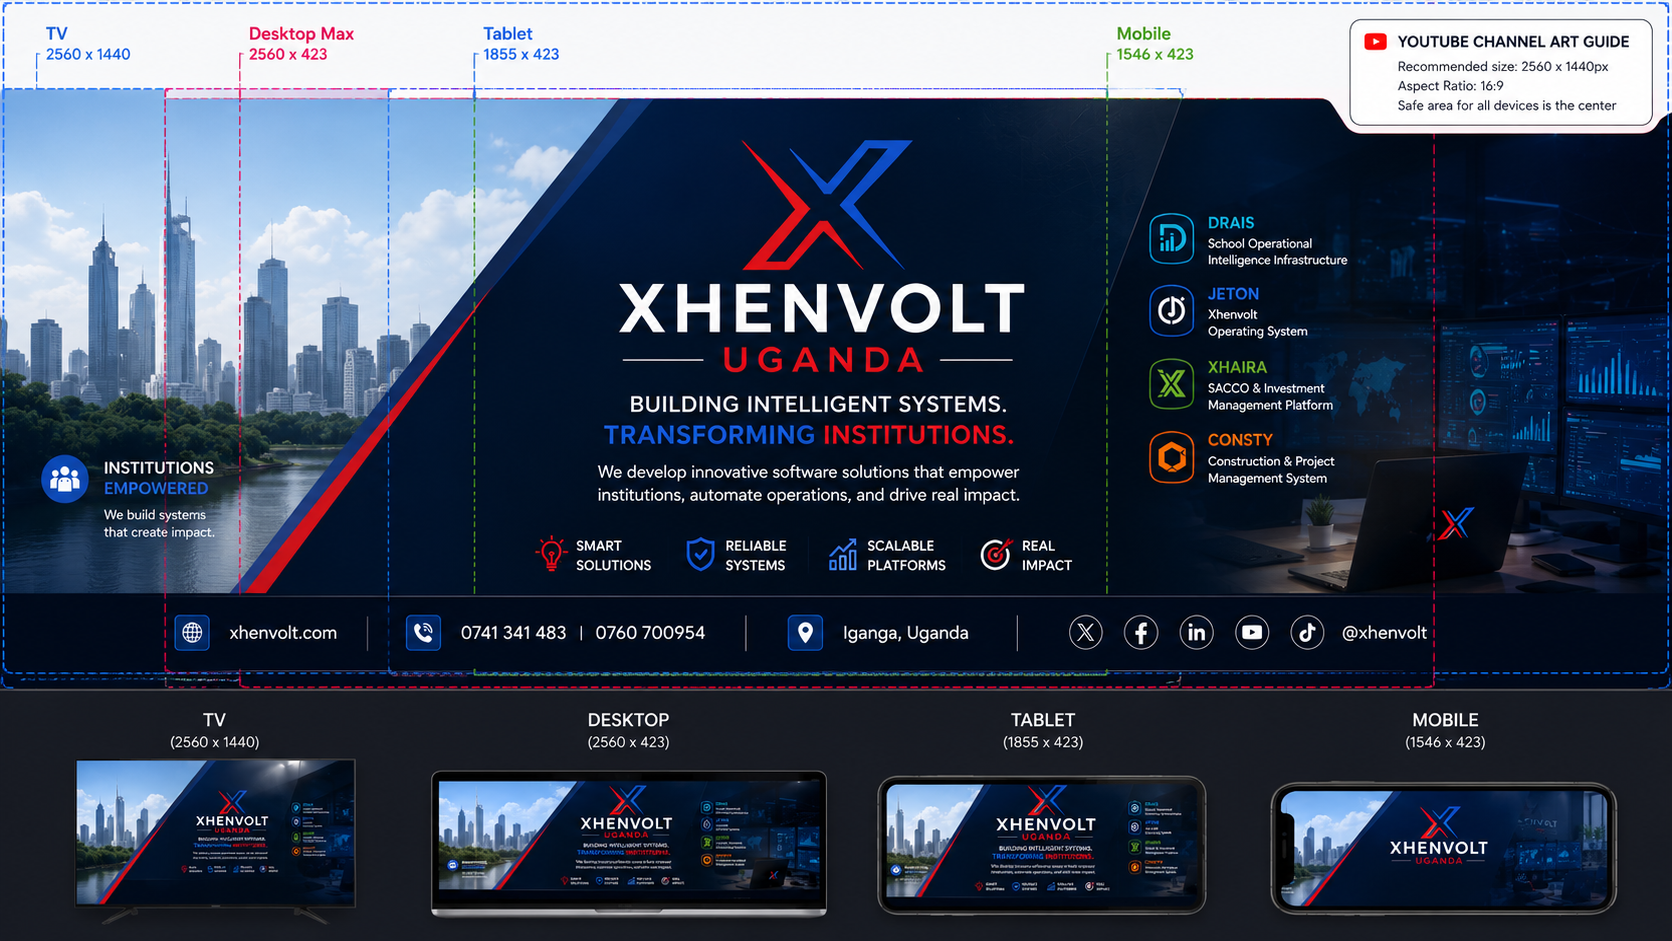Click the JETON product title
Image resolution: width=1672 pixels, height=941 pixels.
pyautogui.click(x=1233, y=294)
